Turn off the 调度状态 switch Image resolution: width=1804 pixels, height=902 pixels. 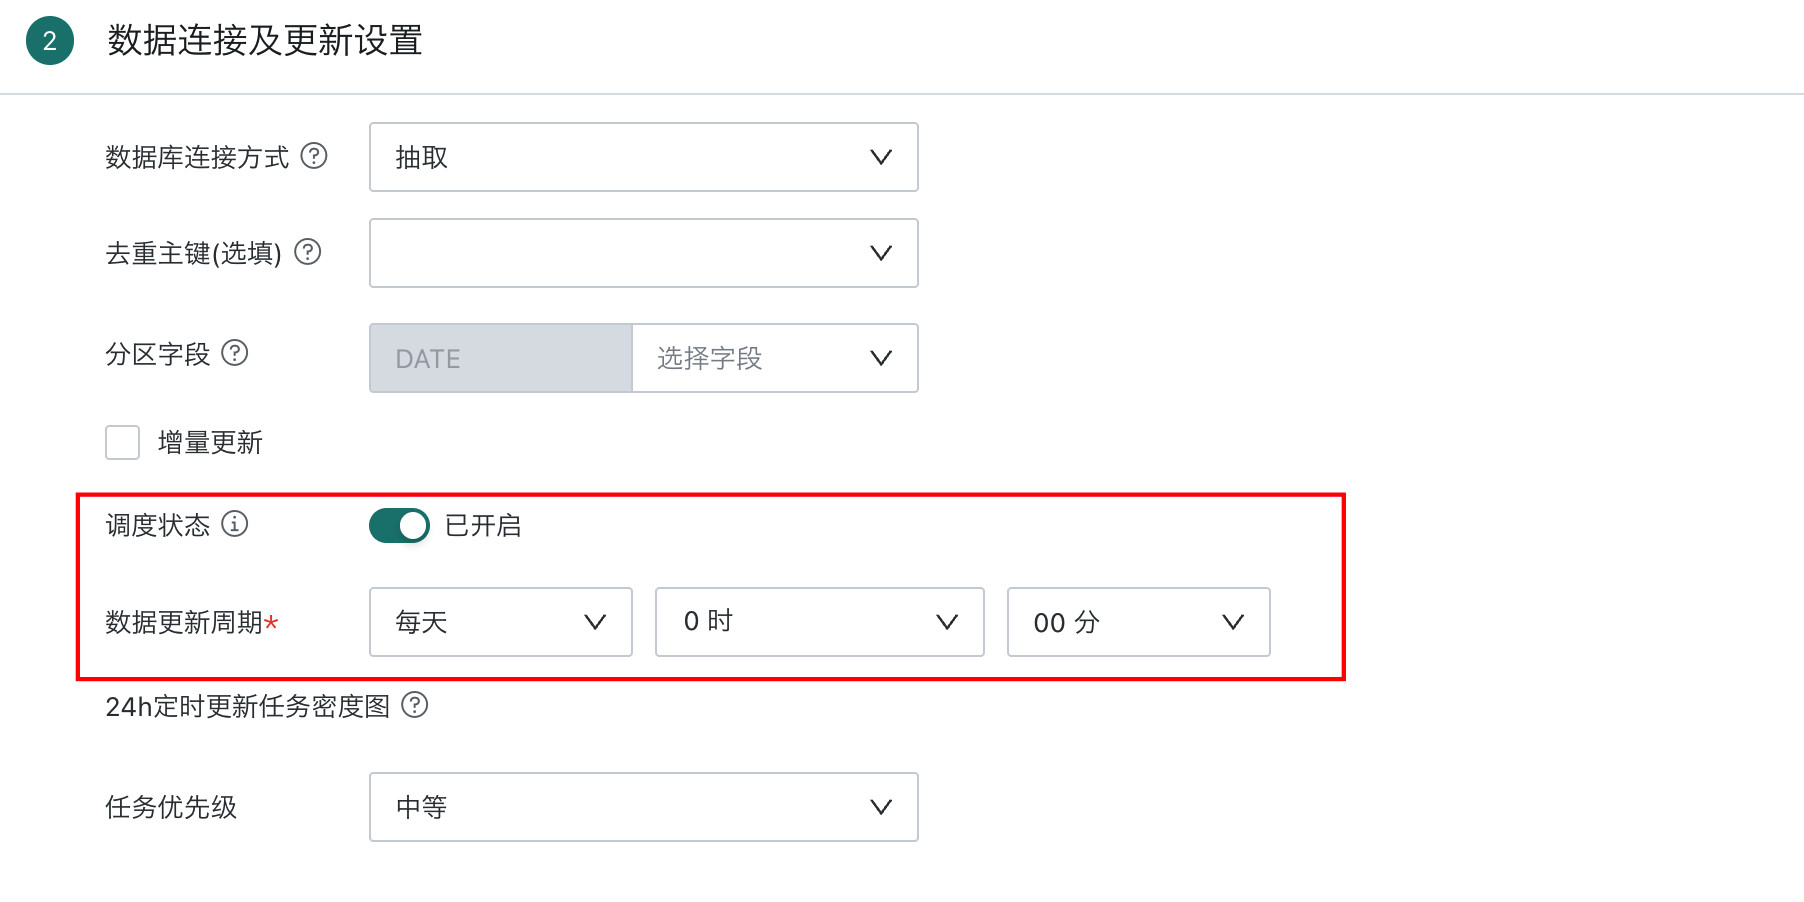pos(399,525)
